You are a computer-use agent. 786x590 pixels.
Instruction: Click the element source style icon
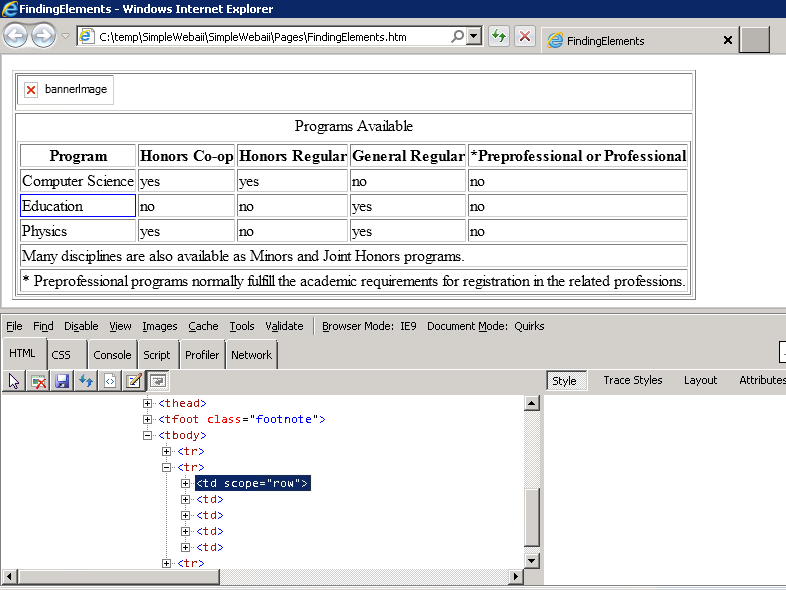pos(110,381)
